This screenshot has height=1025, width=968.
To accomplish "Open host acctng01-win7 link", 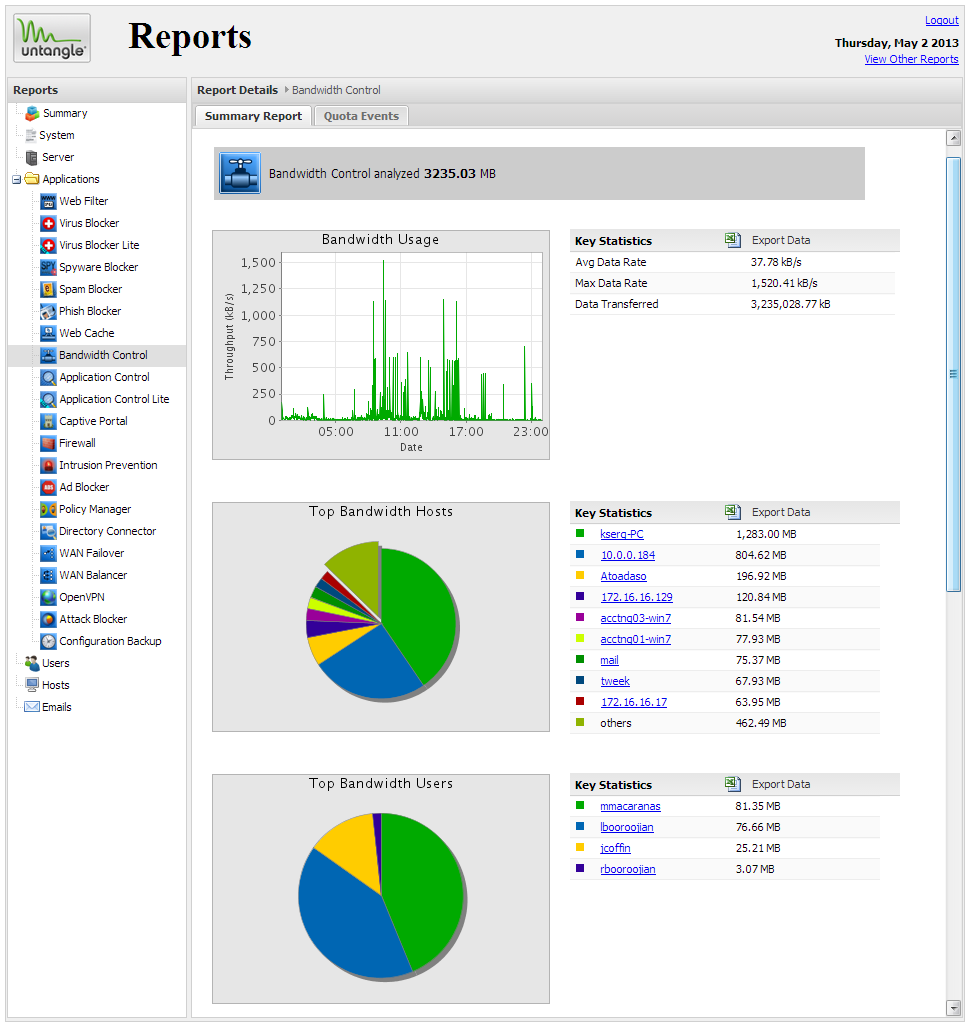I will 635,639.
